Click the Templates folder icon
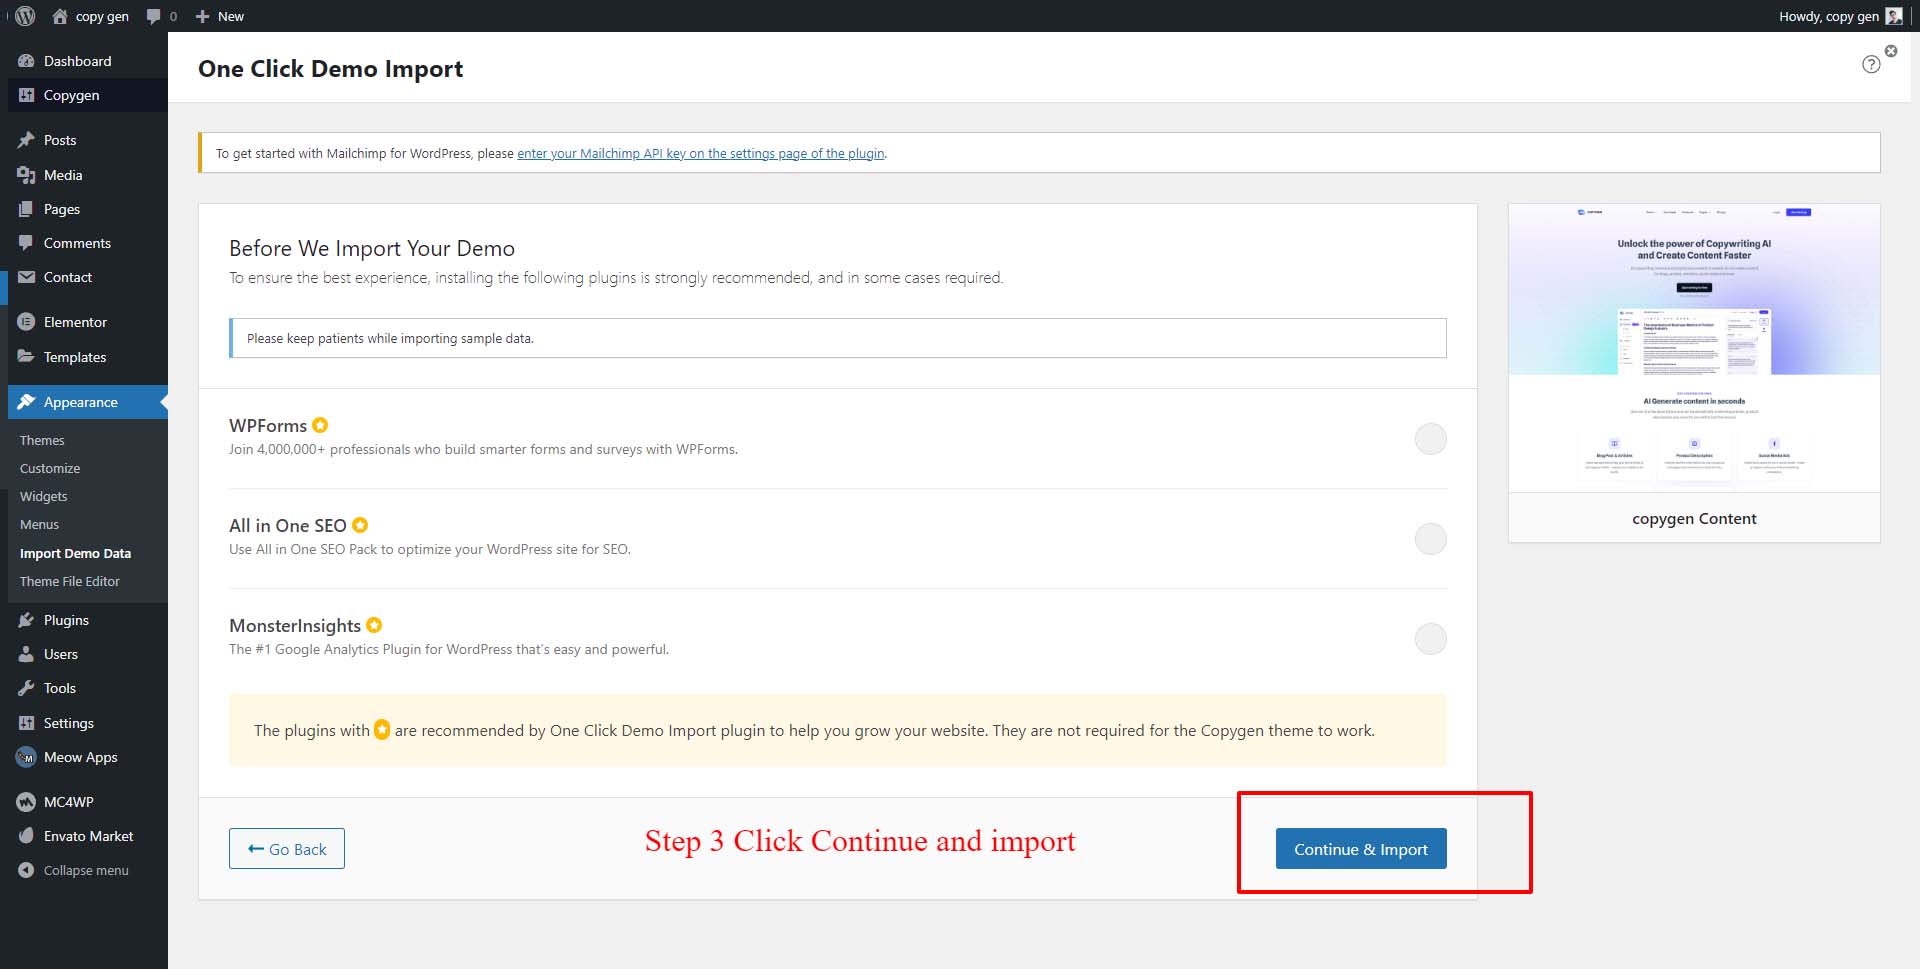 point(26,357)
